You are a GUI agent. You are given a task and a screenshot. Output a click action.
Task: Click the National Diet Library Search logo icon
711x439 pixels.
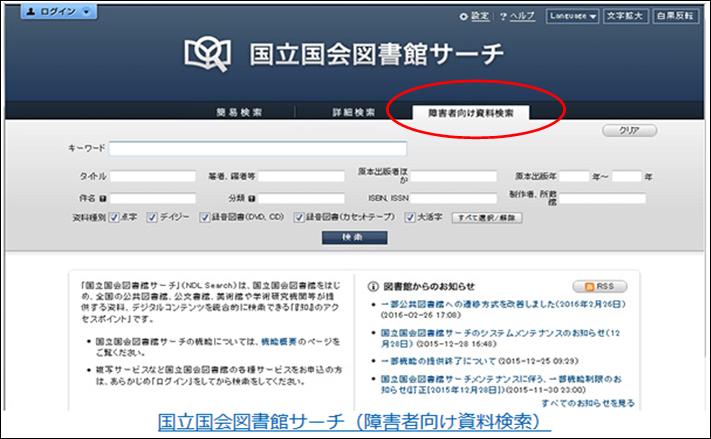pyautogui.click(x=208, y=54)
